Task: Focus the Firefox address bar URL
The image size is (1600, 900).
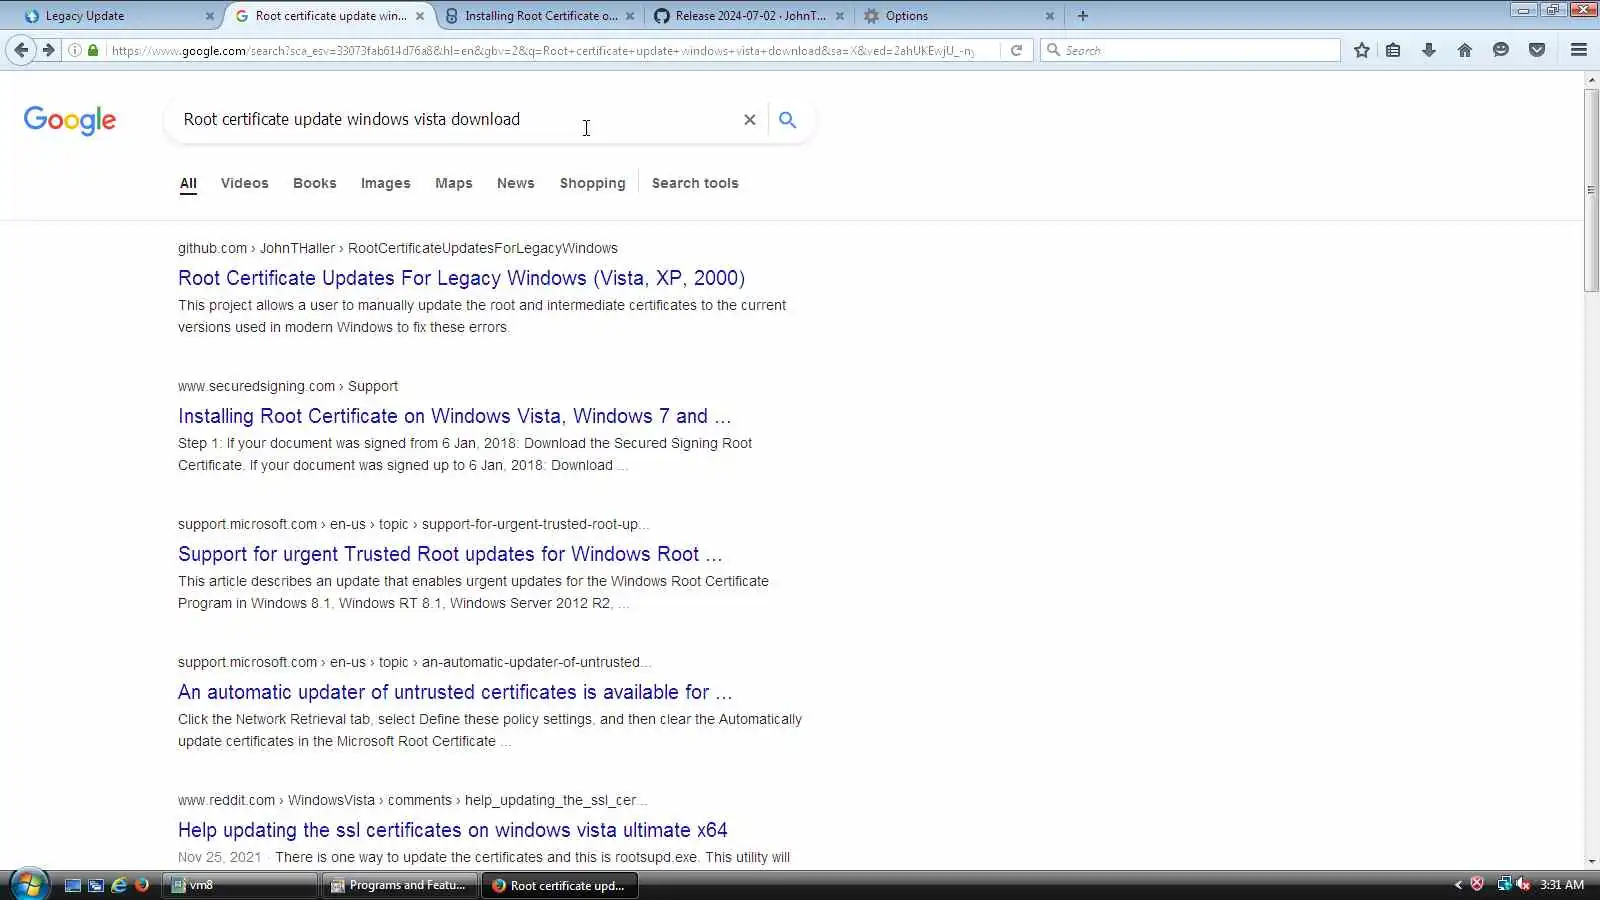Action: click(542, 50)
